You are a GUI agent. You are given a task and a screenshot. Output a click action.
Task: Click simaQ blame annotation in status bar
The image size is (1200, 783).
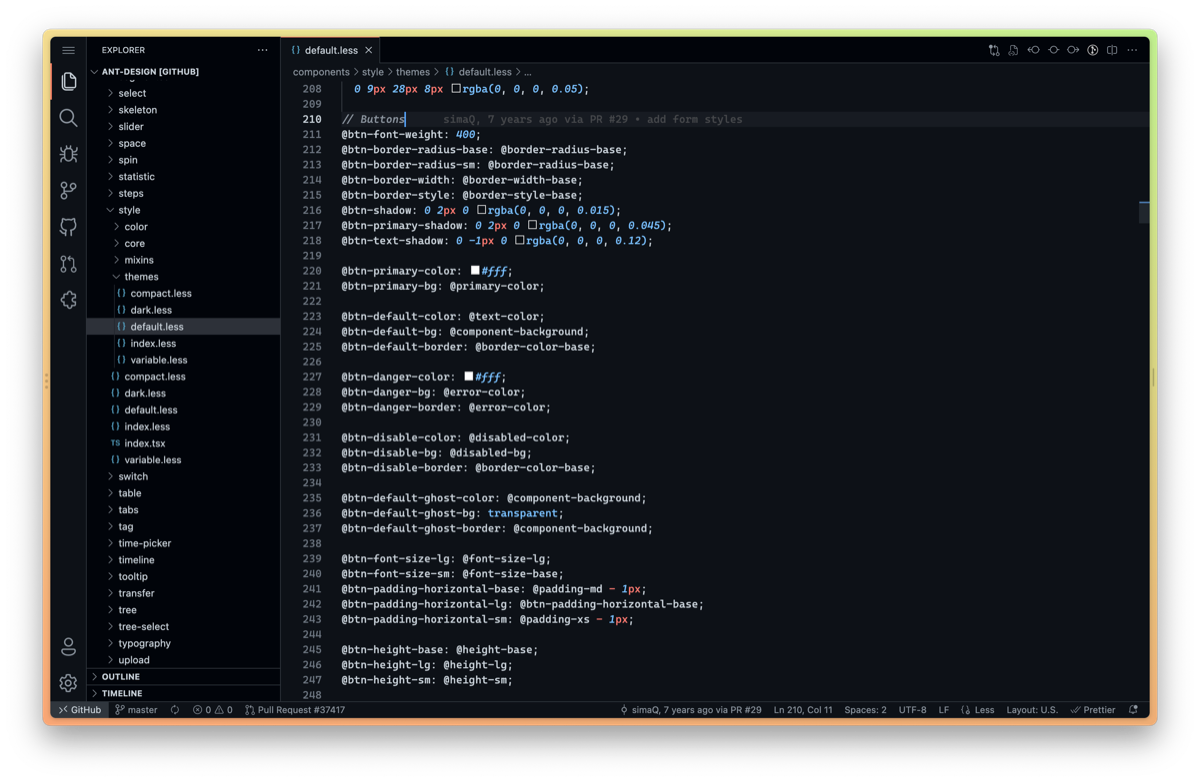coord(691,710)
